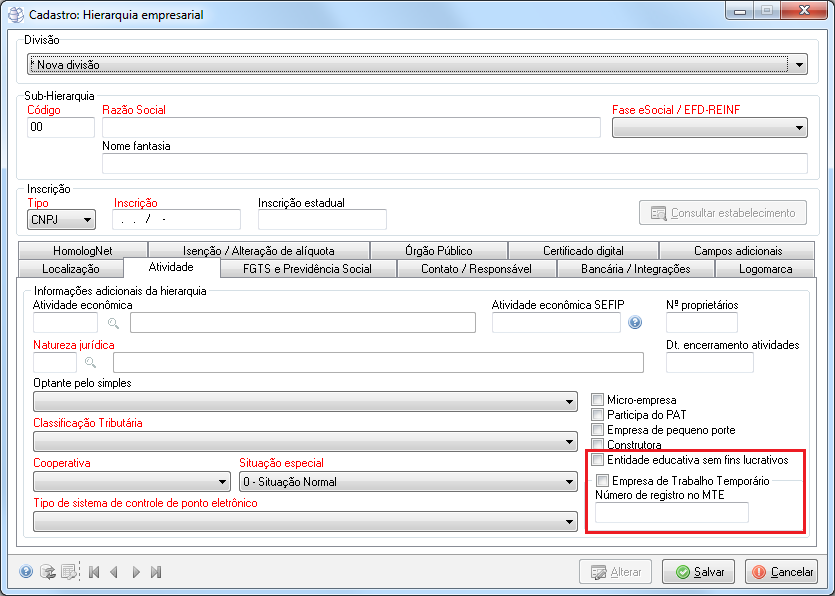Viewport: 835px width, 596px height.
Task: Jump to the last record
Action: [x=156, y=572]
